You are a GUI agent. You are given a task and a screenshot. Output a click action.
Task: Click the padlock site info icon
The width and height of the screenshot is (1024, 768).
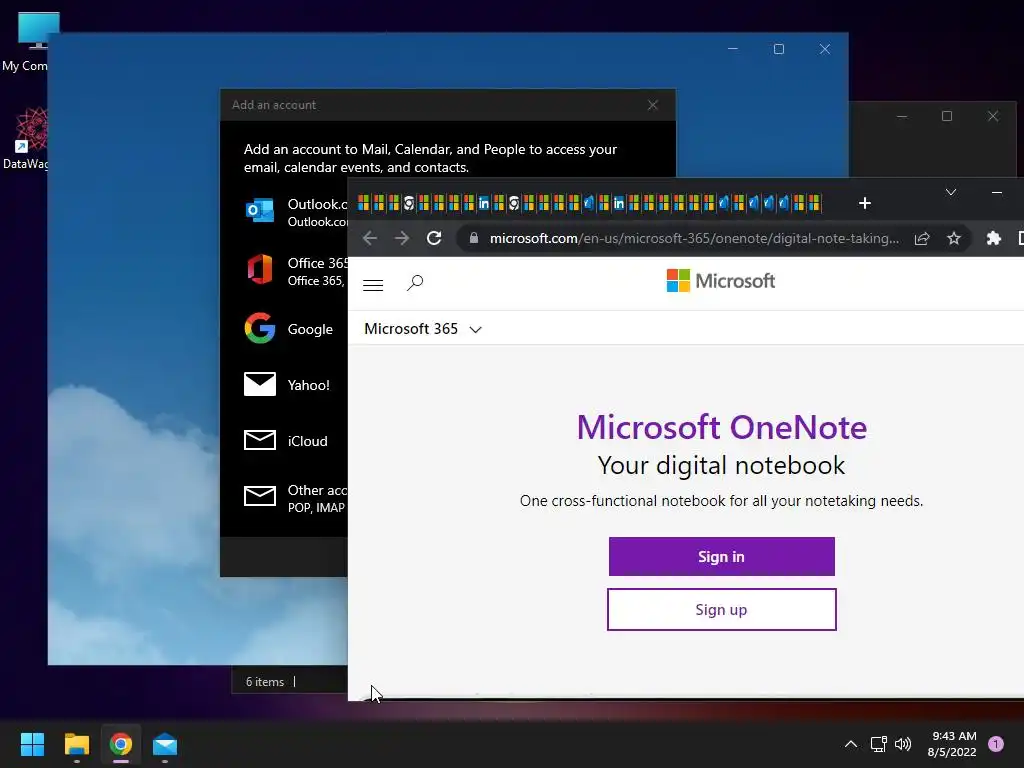474,238
